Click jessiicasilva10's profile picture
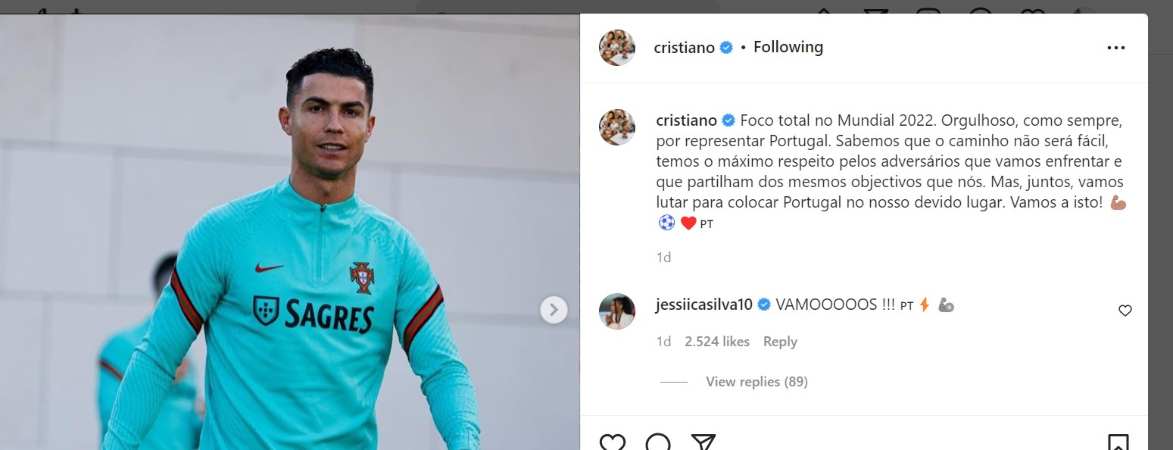The height and width of the screenshot is (450, 1173). tap(617, 311)
